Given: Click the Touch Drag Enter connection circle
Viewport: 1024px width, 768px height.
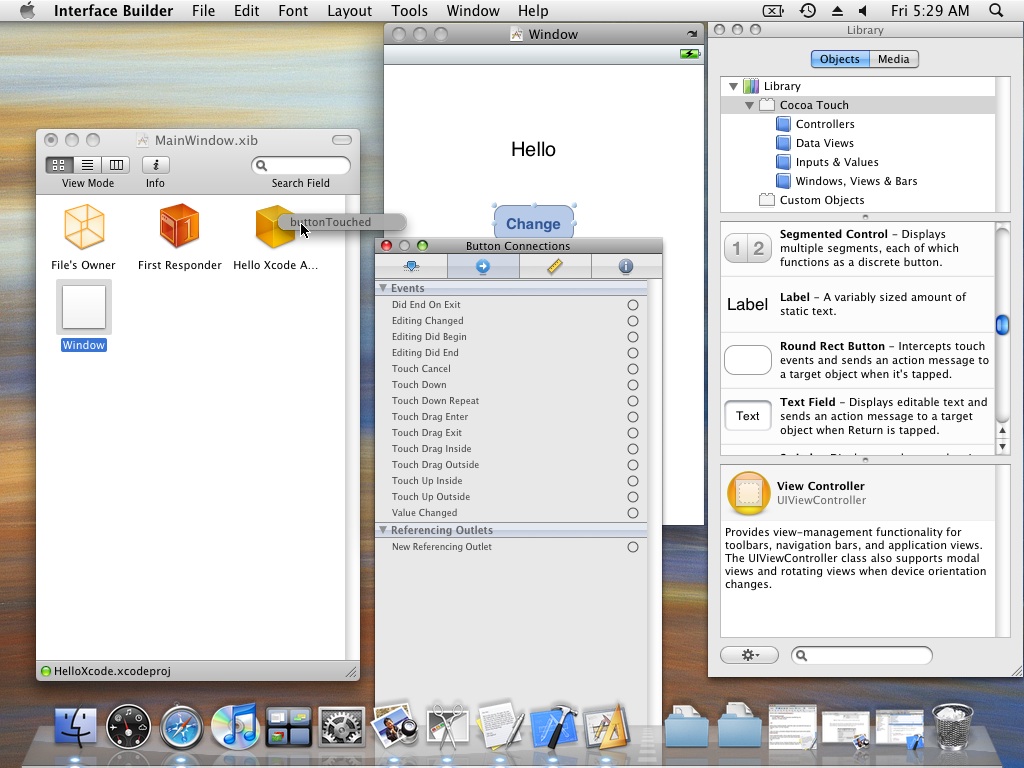Looking at the screenshot, I should click(633, 417).
